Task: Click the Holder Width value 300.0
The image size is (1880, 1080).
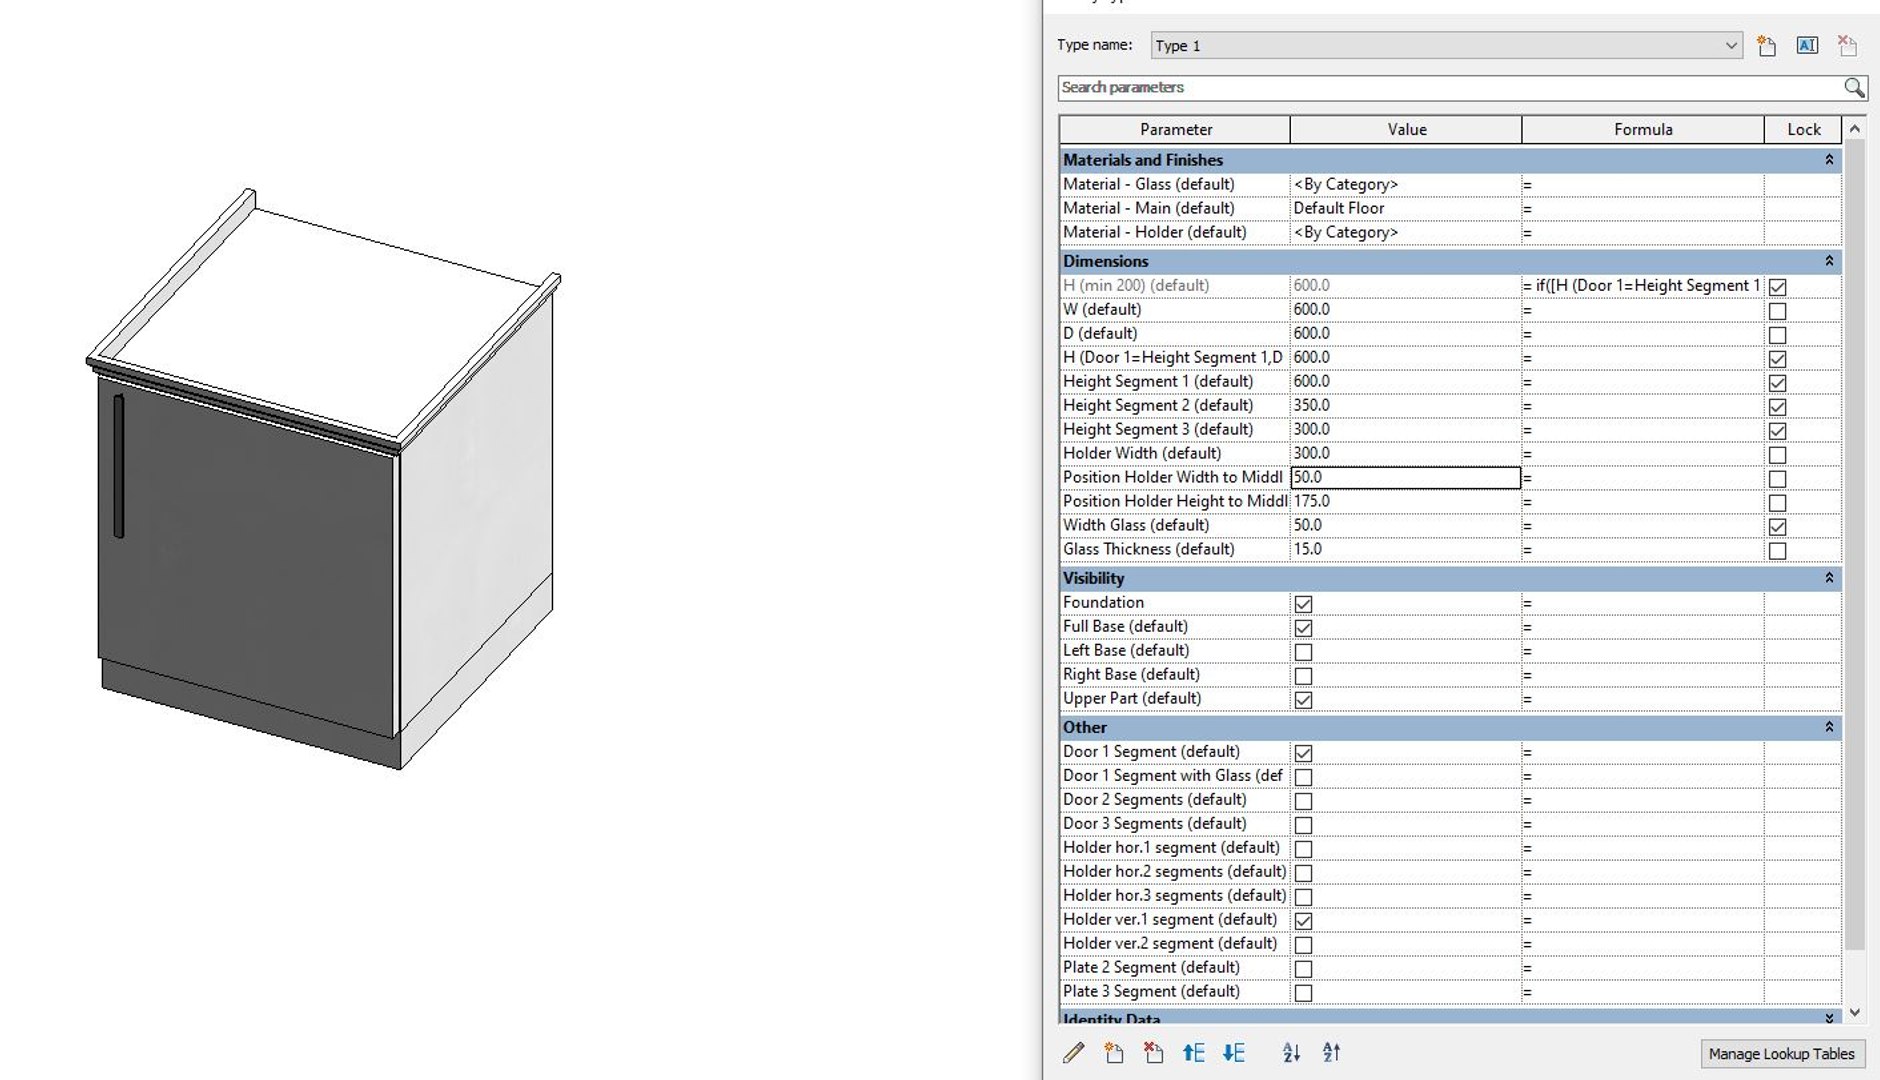Action: click(x=1405, y=453)
